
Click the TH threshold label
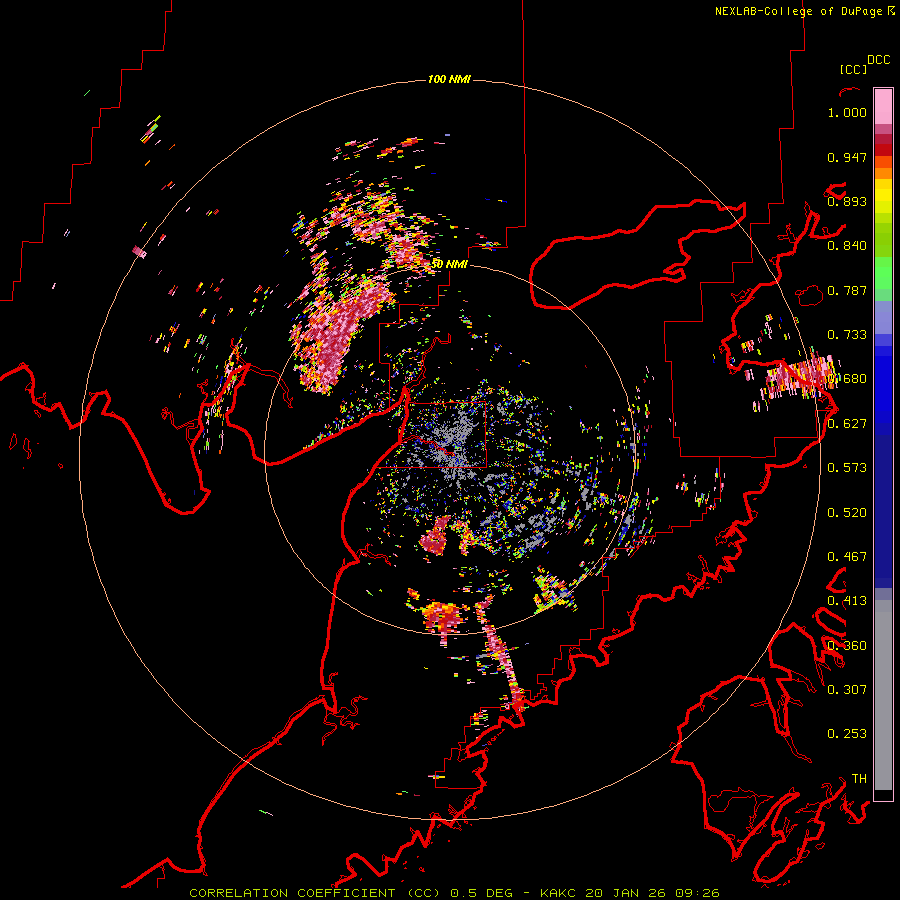coord(859,779)
